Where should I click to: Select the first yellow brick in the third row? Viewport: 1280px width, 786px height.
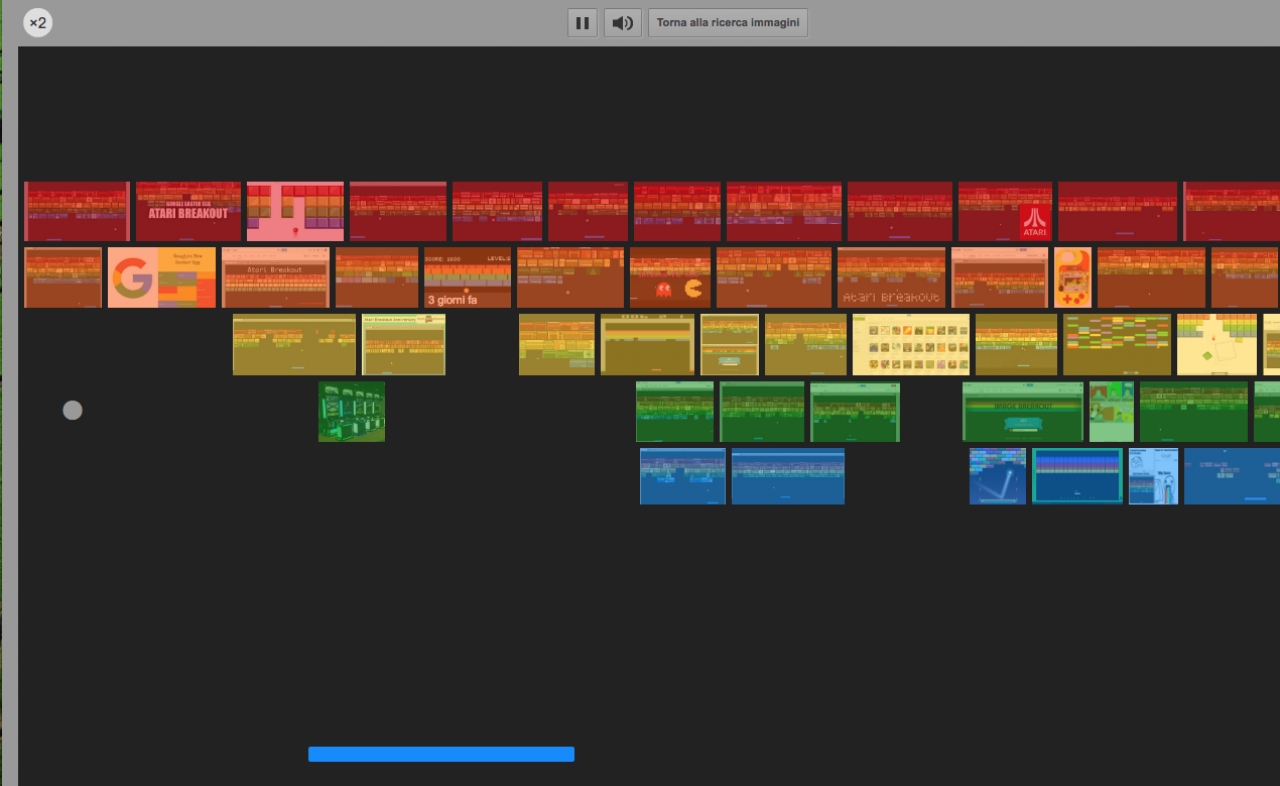294,344
